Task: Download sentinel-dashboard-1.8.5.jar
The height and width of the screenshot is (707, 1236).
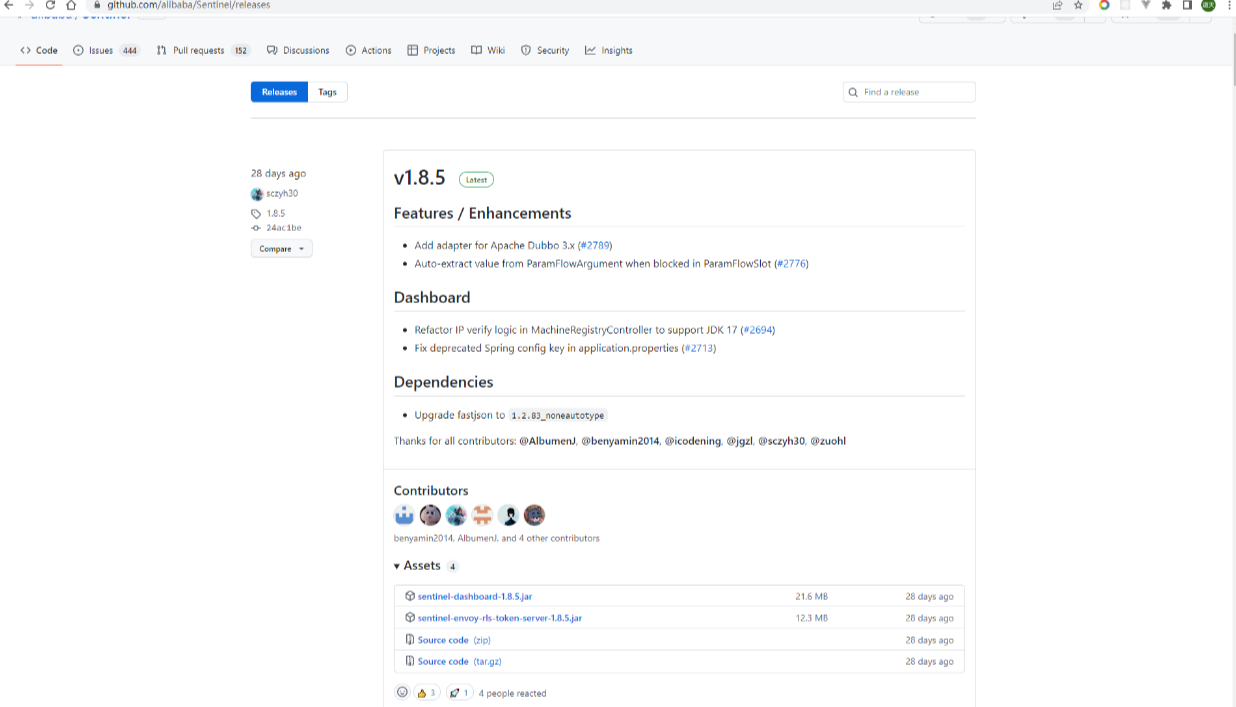Action: point(475,596)
